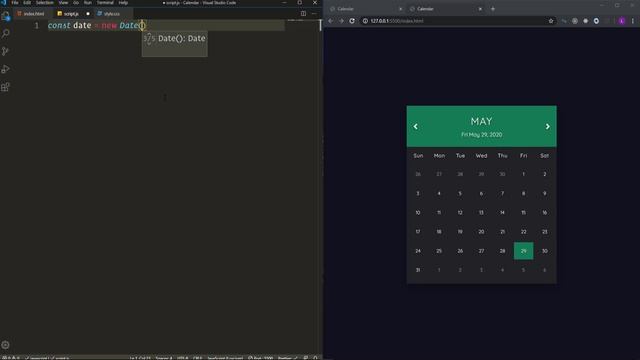Open the Manage gear at the bottom of the activity bar
This screenshot has width=640, height=360.
coord(6,345)
